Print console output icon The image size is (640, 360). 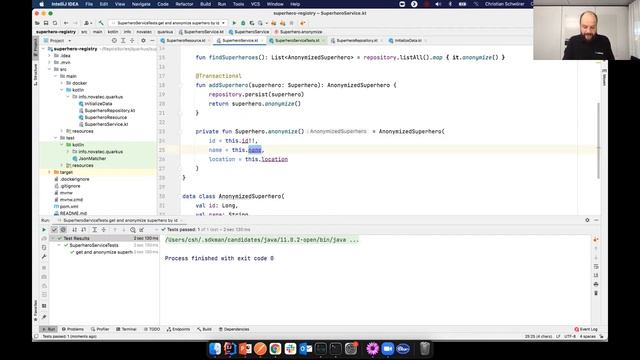click(x=596, y=284)
